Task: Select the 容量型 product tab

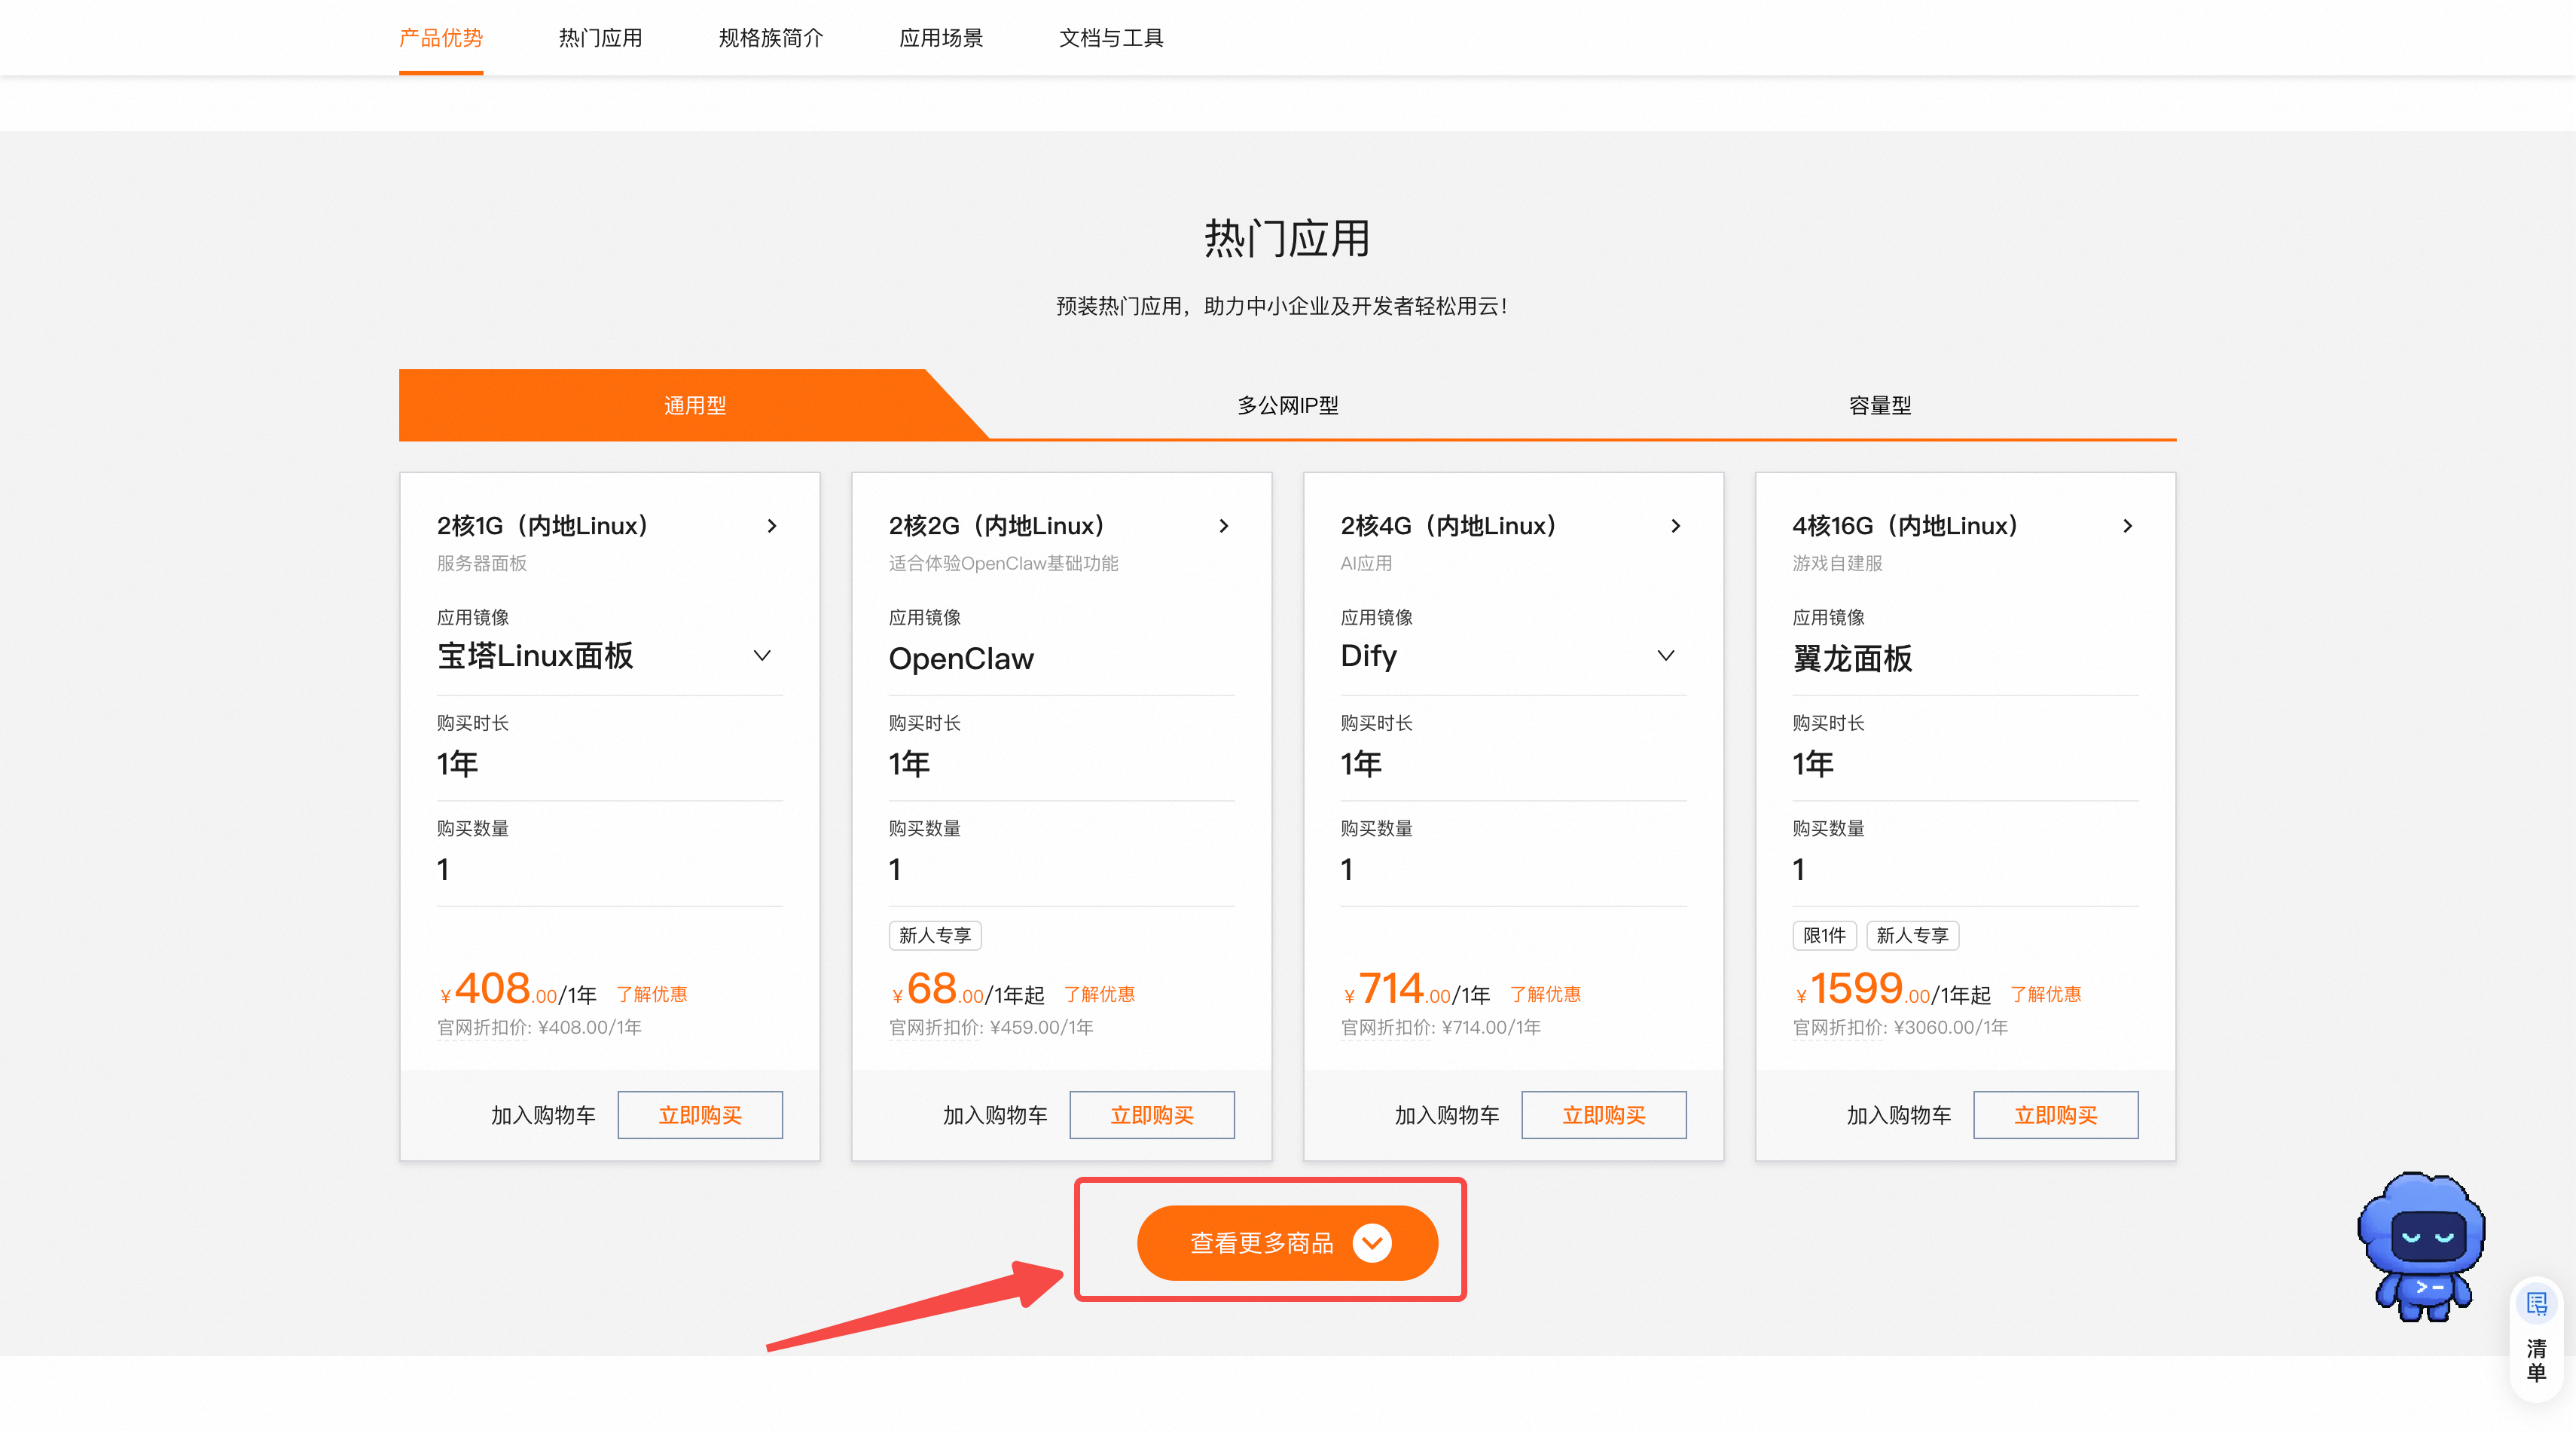Action: [x=1879, y=405]
